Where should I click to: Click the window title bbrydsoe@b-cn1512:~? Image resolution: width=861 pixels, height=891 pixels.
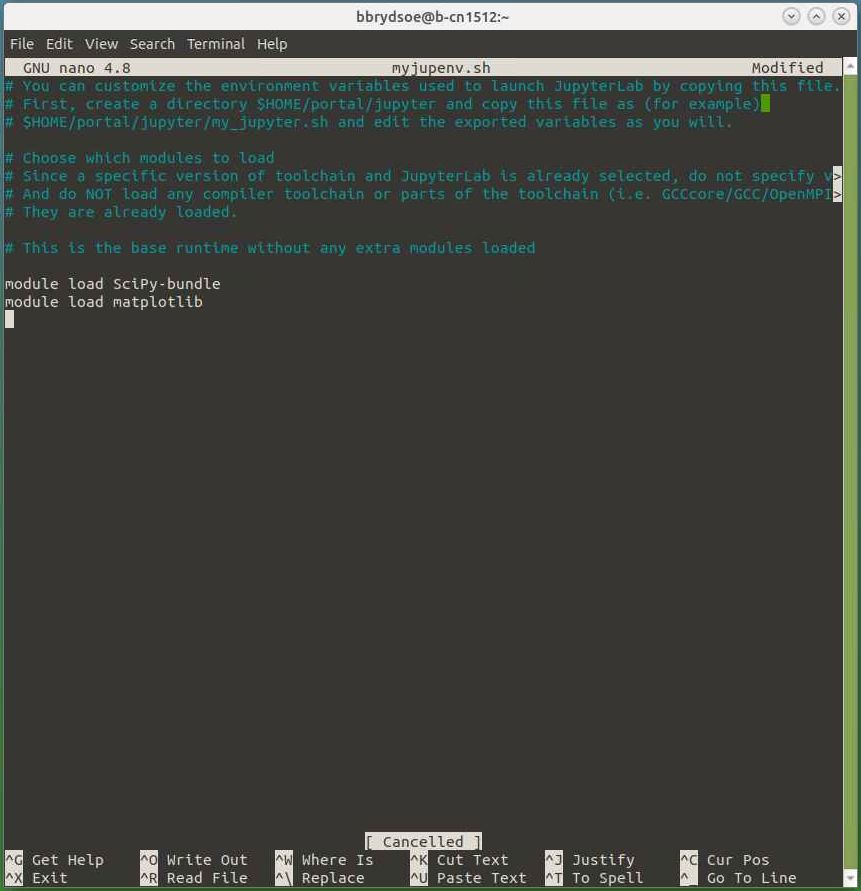[x=432, y=17]
